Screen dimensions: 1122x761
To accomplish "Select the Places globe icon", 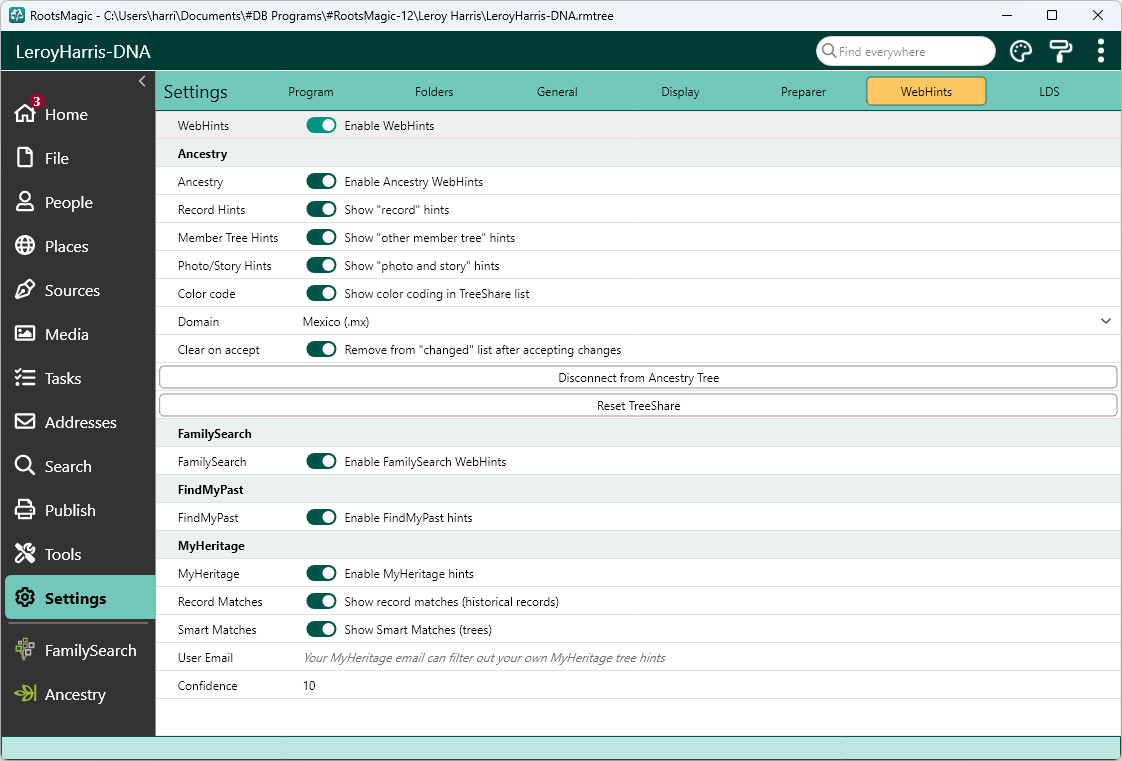I will (25, 245).
